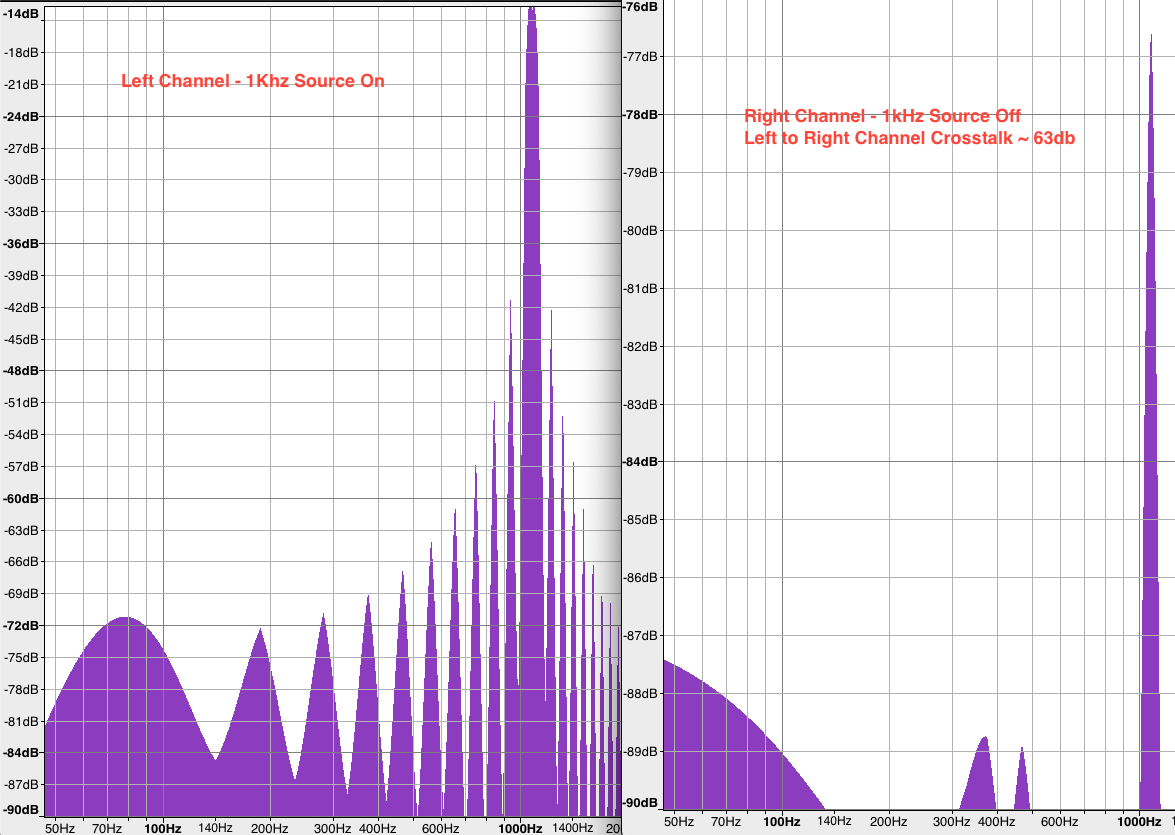
Task: Click the -42dB axis label
Action: tap(22, 307)
